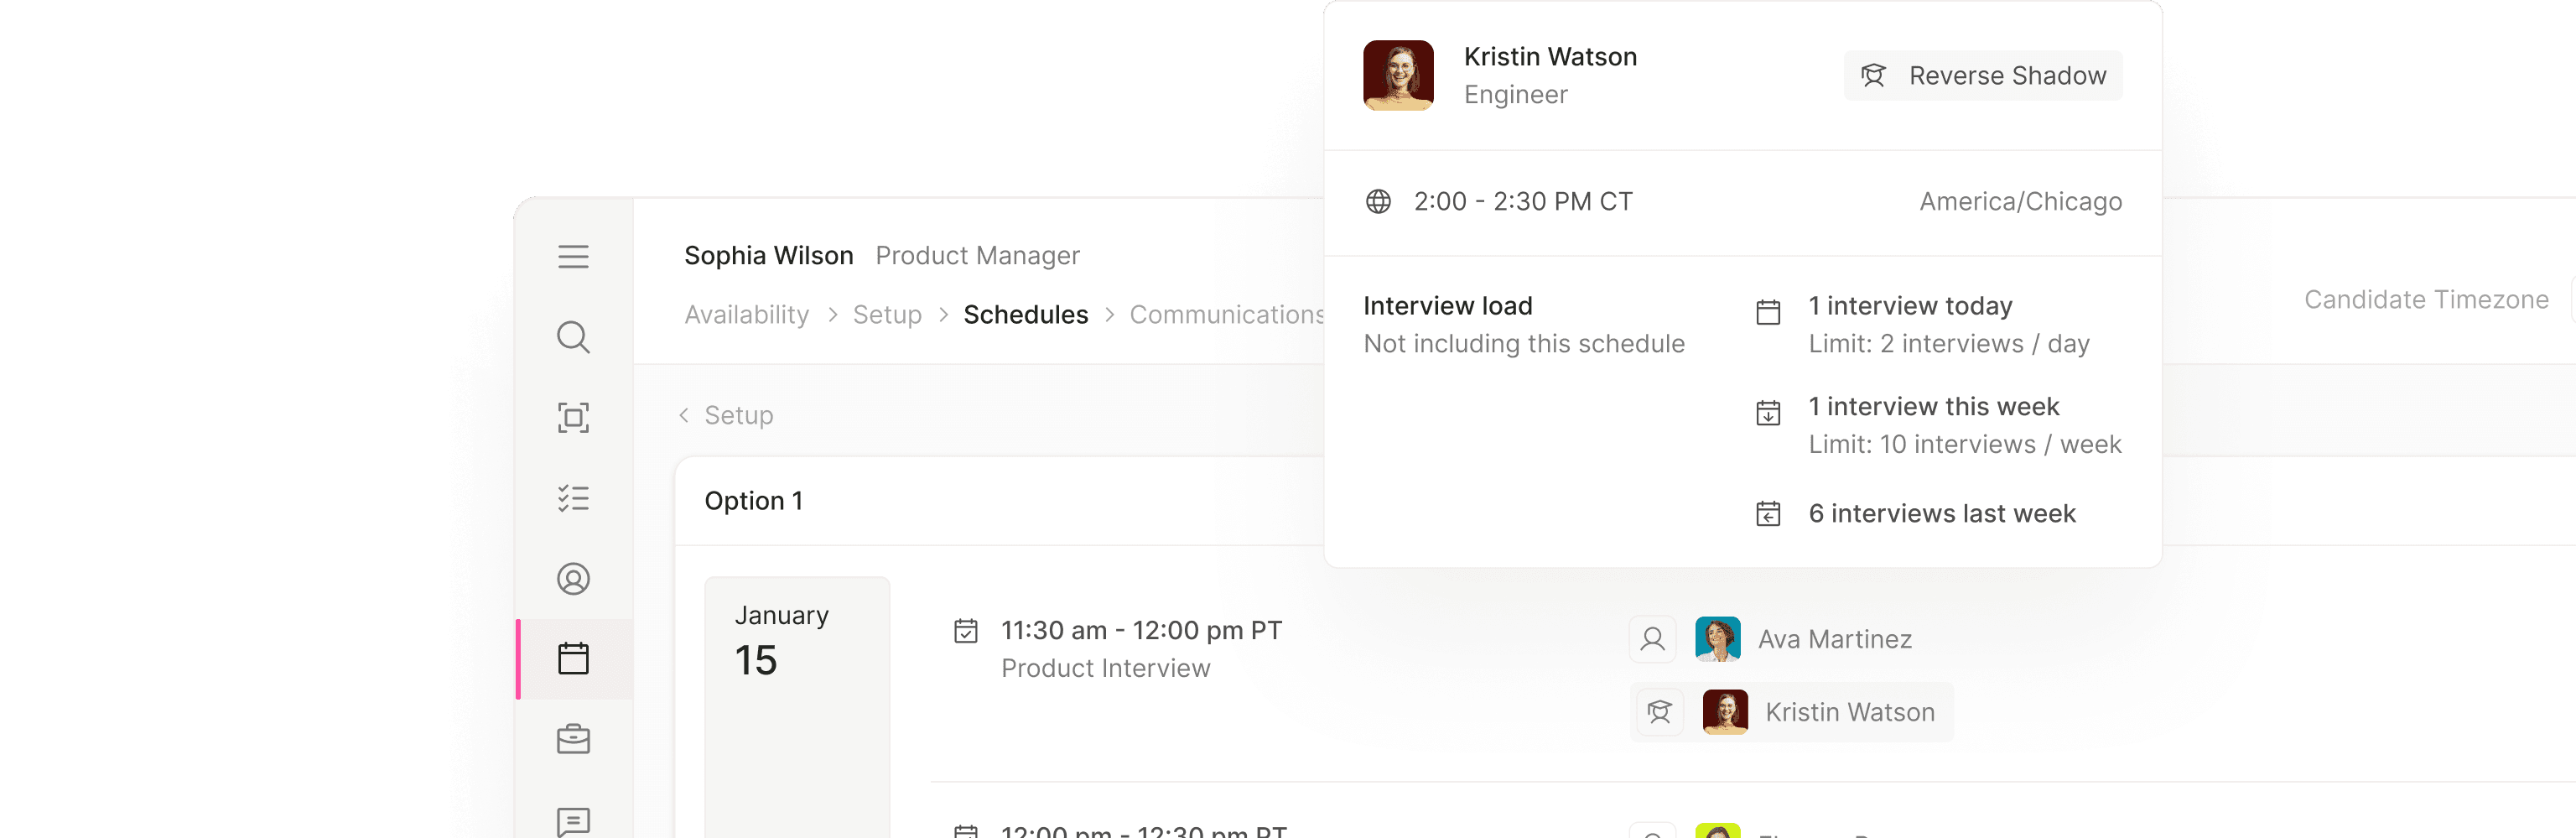
Task: Open the hamburger menu in sidebar
Action: 573,257
